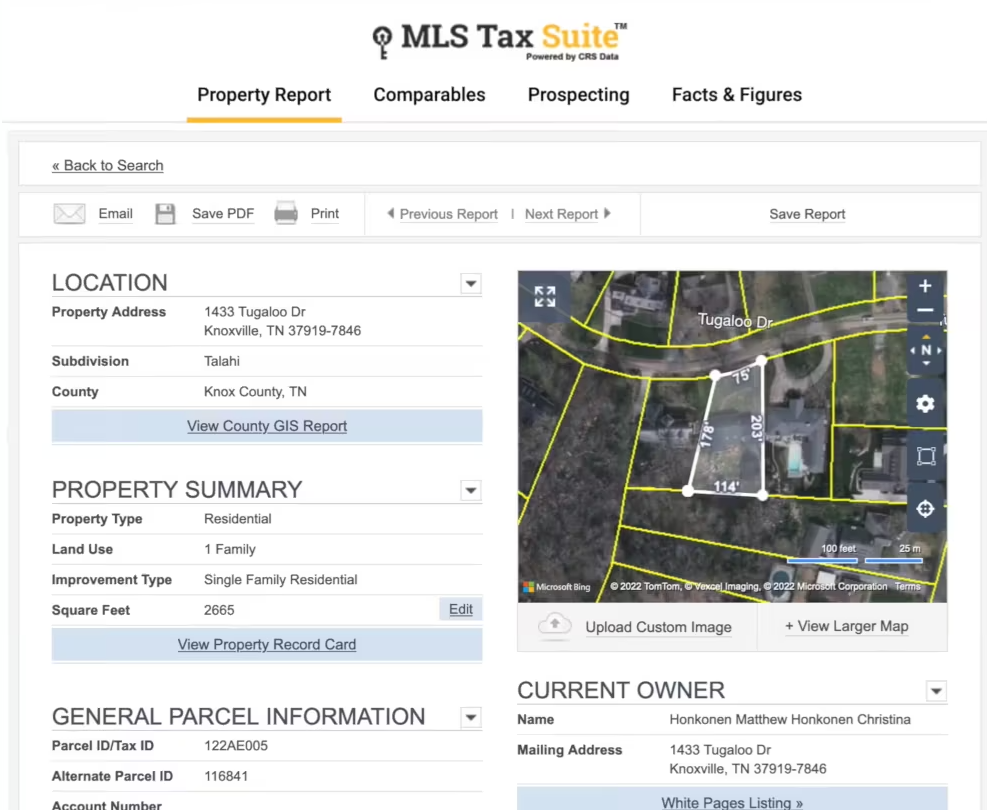
Task: Click the previous report left arrow
Action: [390, 213]
